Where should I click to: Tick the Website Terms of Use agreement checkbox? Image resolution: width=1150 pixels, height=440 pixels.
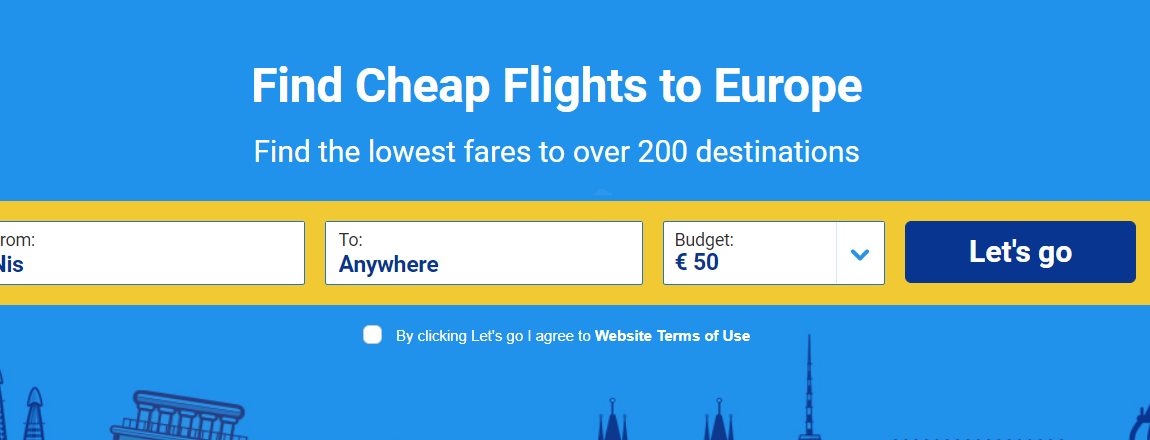[373, 335]
